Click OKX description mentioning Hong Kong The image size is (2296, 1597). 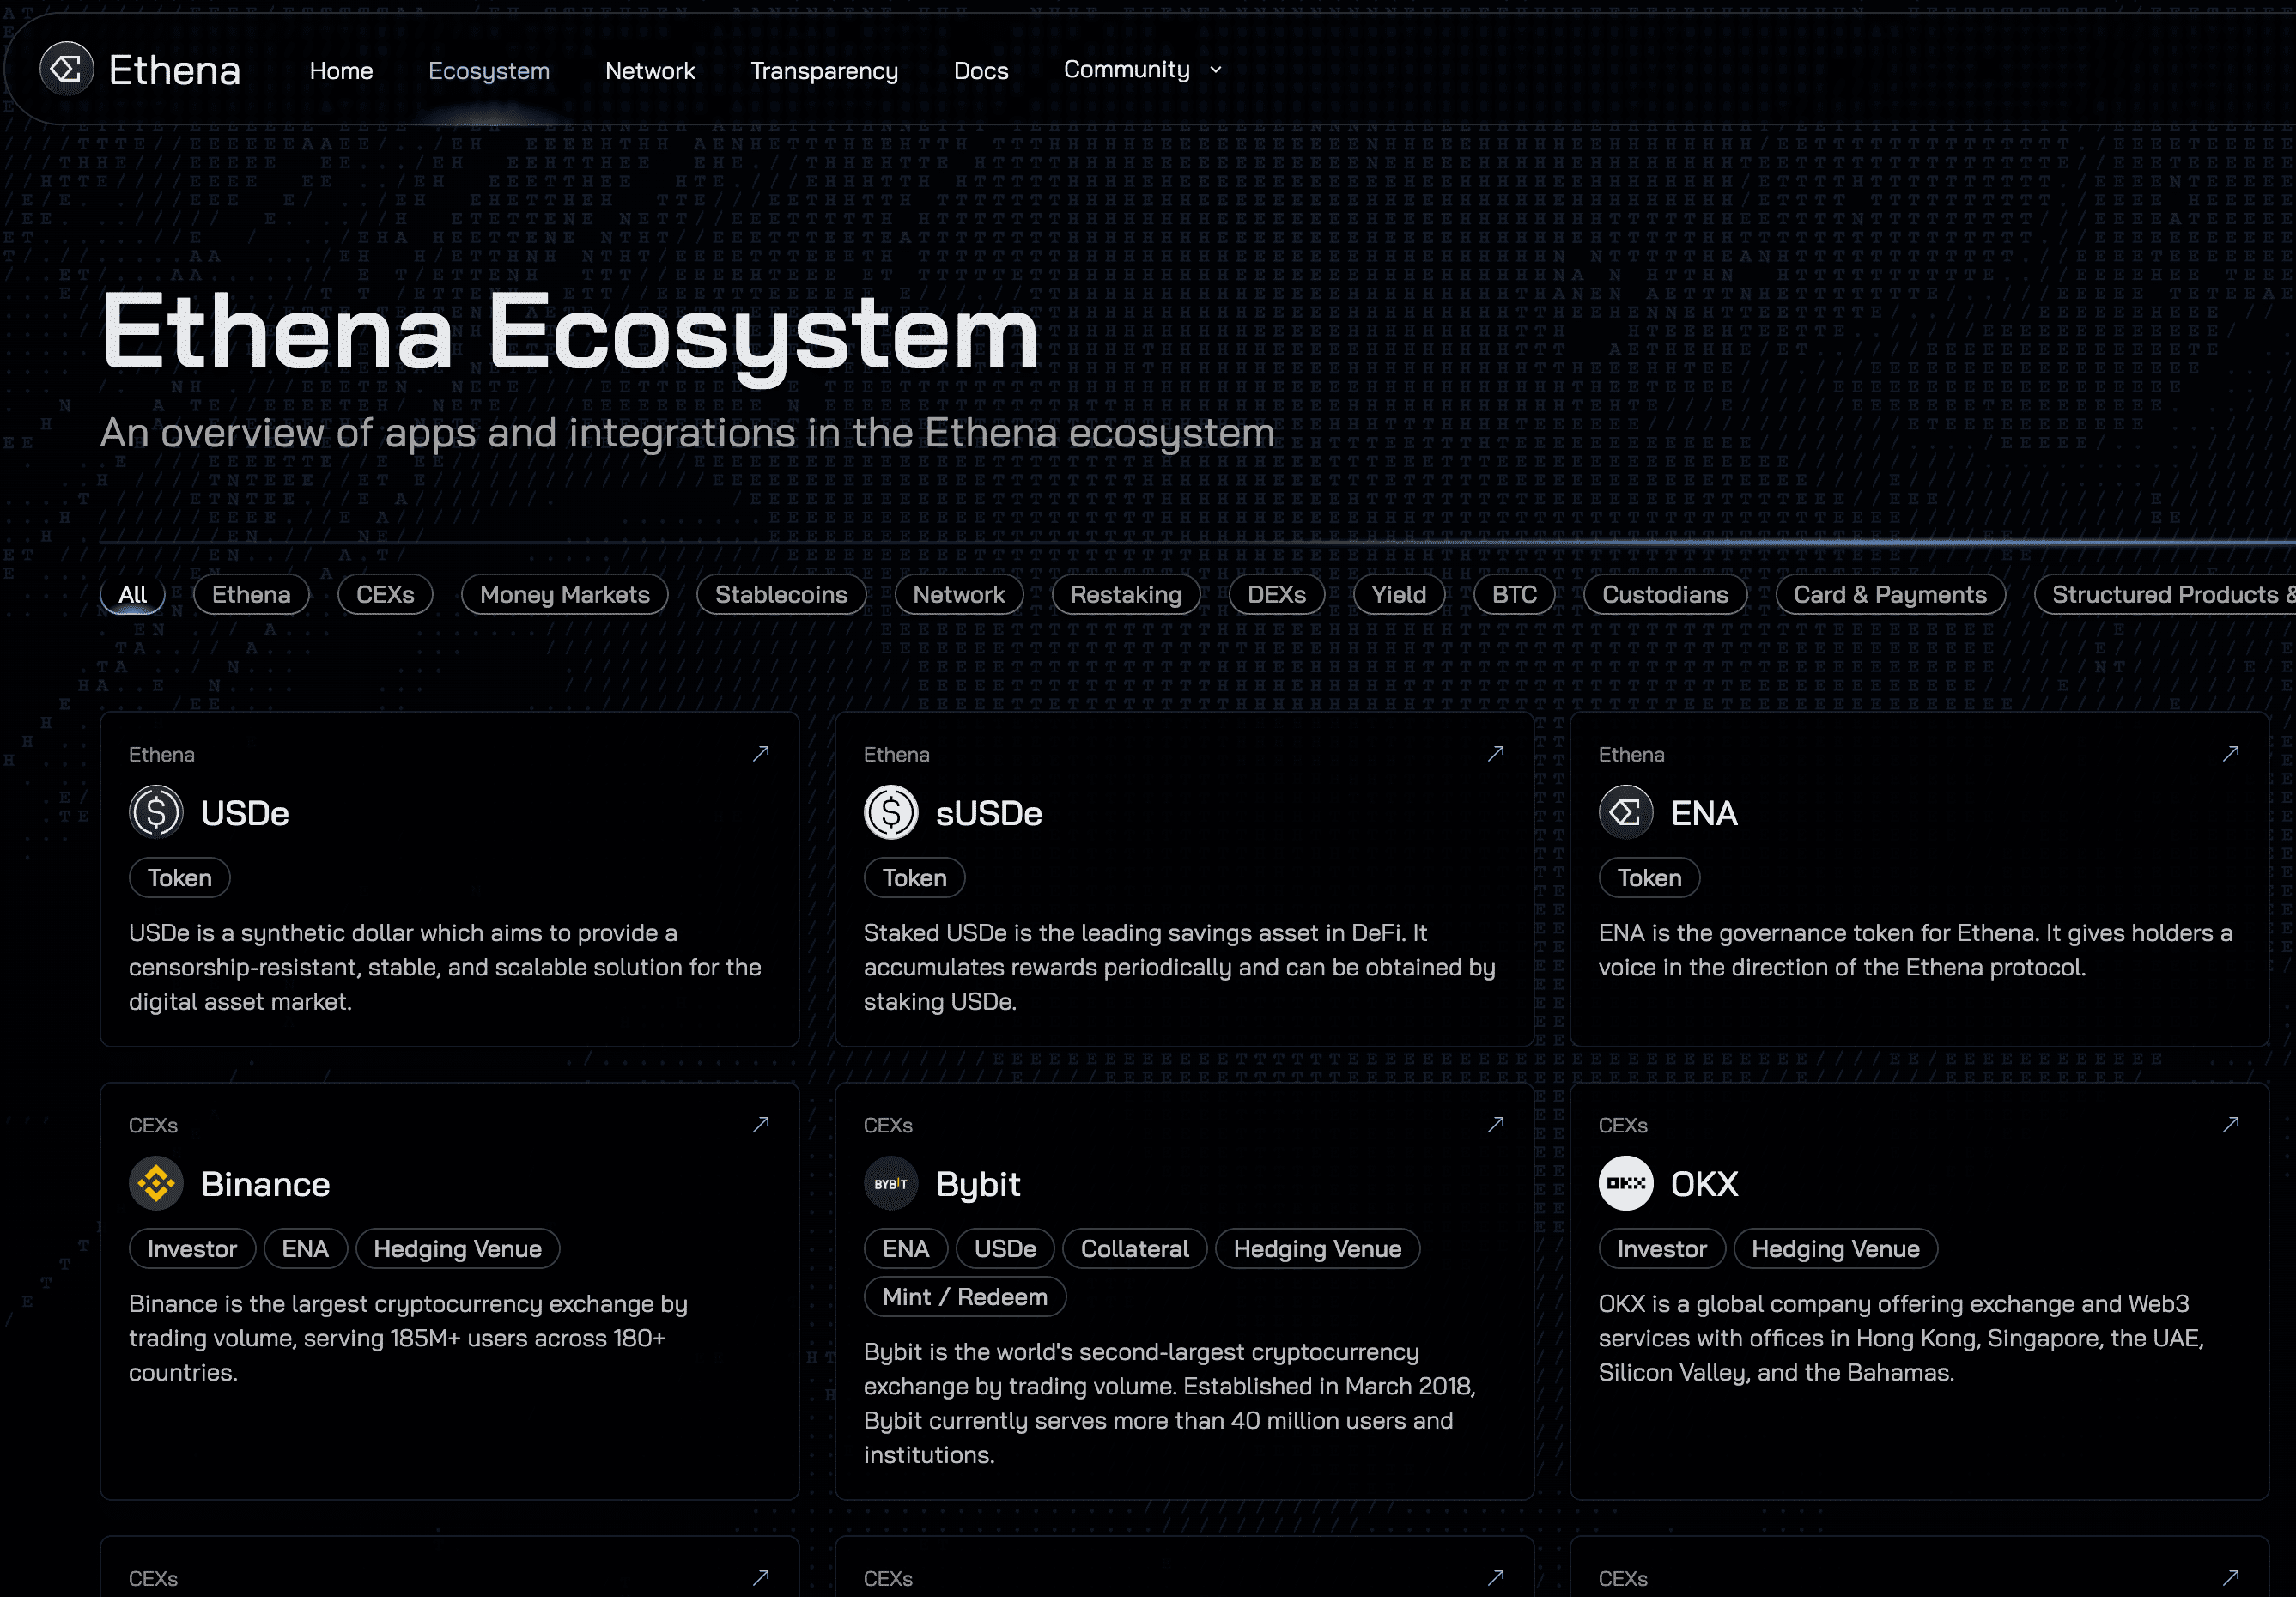pyautogui.click(x=1901, y=1338)
